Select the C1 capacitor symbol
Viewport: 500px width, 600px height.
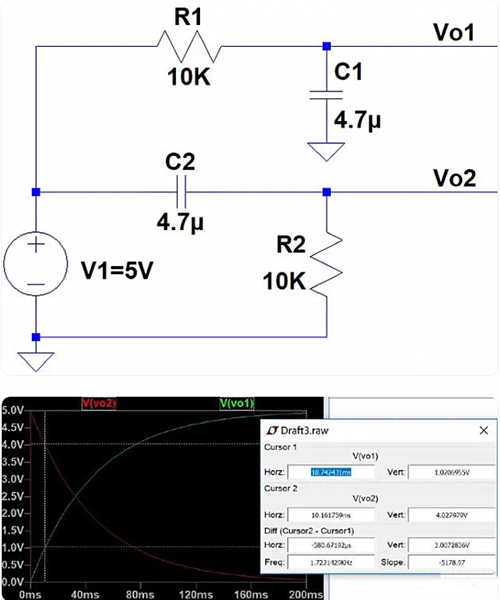tap(326, 95)
